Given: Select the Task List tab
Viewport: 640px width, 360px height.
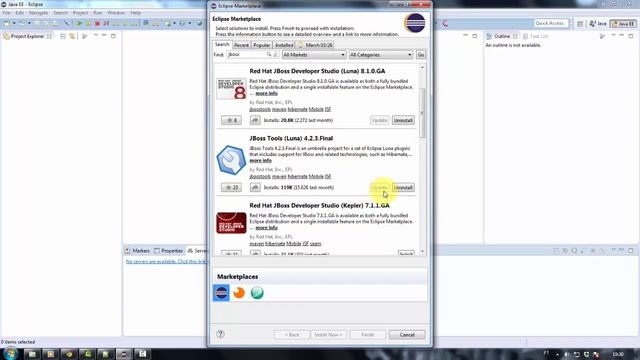Looking at the screenshot, I should click(x=535, y=36).
